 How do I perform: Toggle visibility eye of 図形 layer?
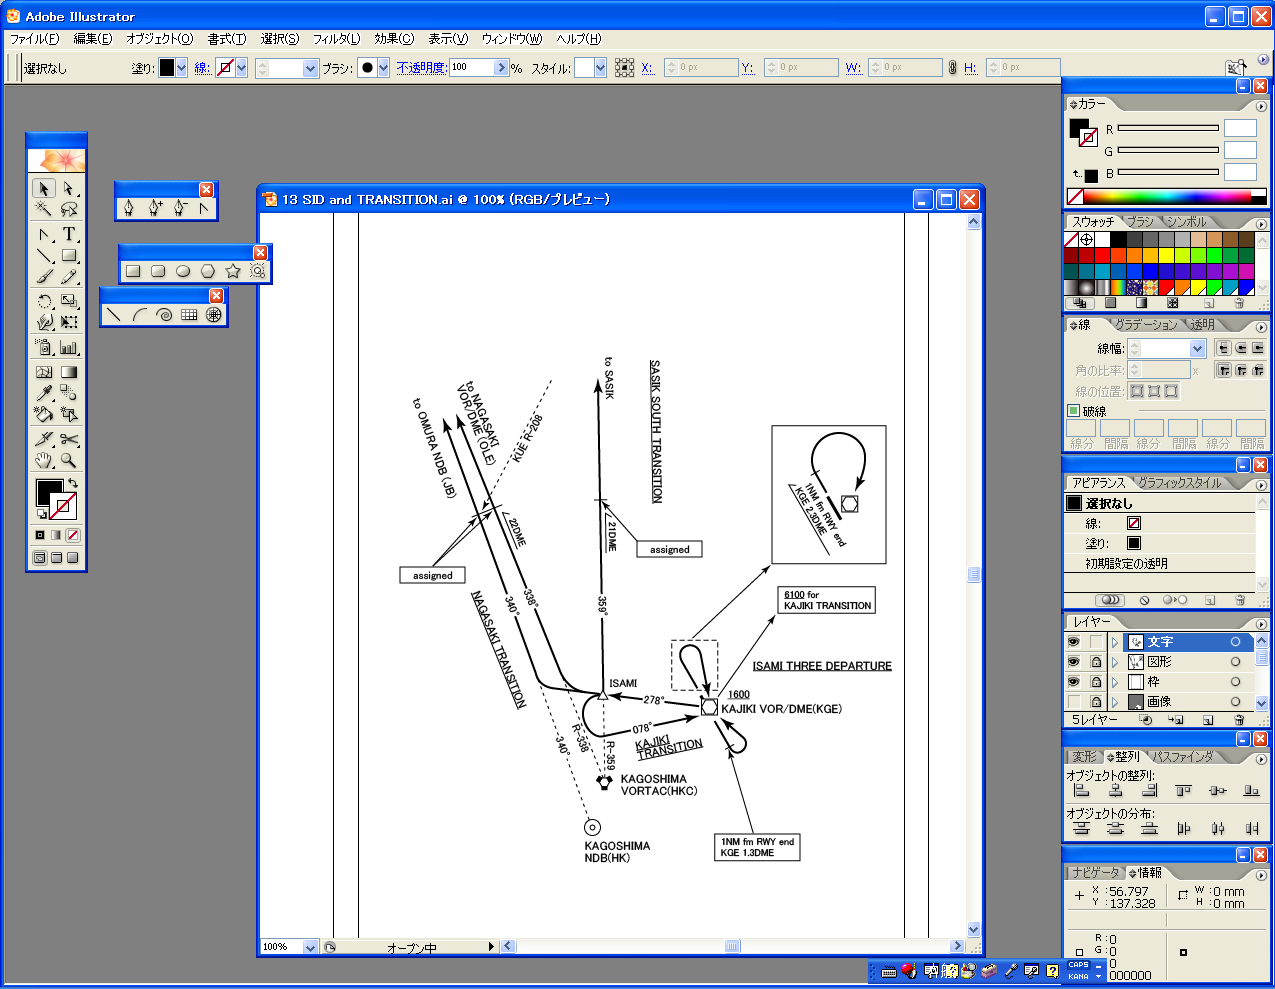[x=1074, y=662]
